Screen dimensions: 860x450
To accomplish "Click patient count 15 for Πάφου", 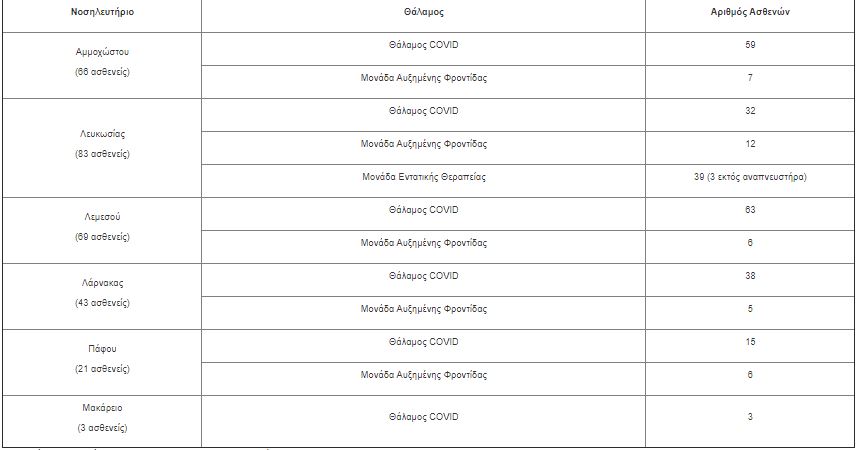I will click(750, 342).
